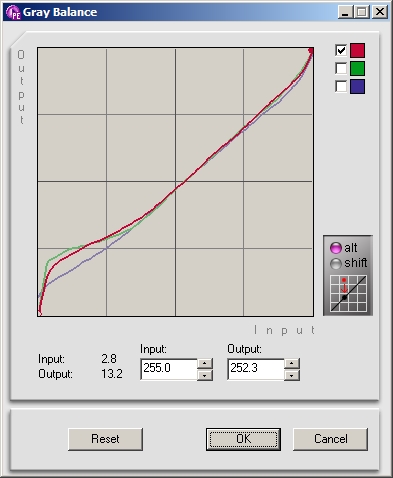Click the curve point adjustment grid icon

click(x=348, y=294)
